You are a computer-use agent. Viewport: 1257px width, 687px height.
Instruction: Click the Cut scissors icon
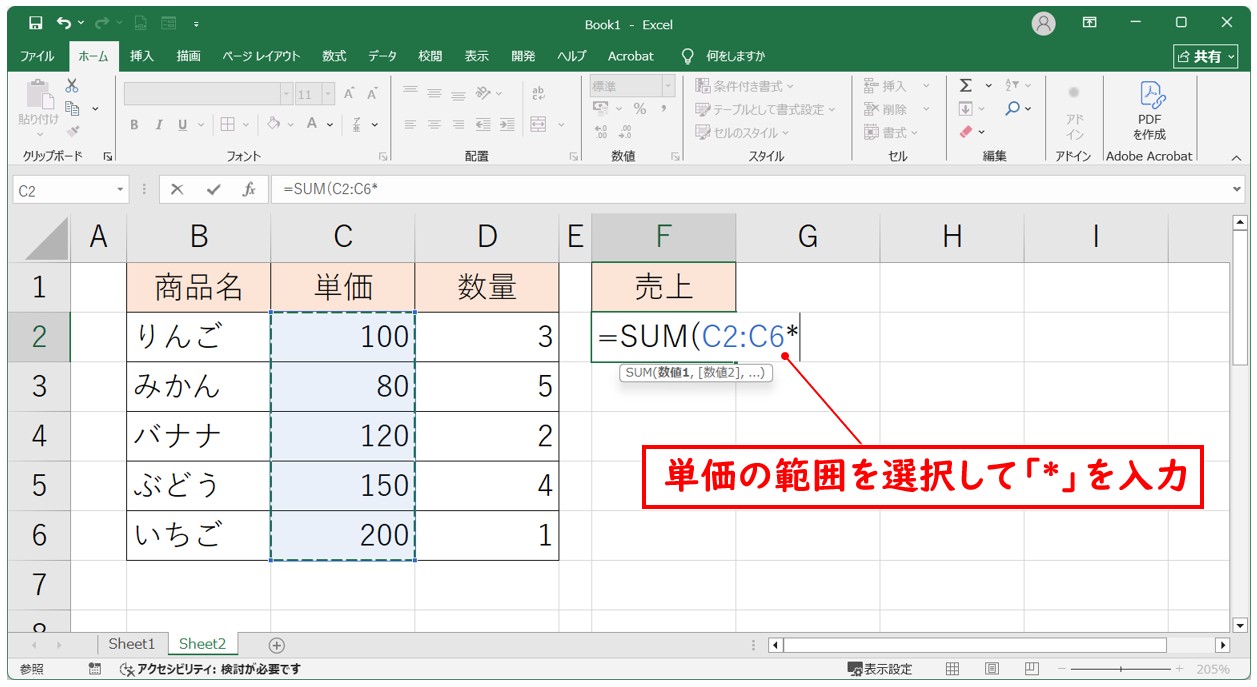(x=72, y=86)
